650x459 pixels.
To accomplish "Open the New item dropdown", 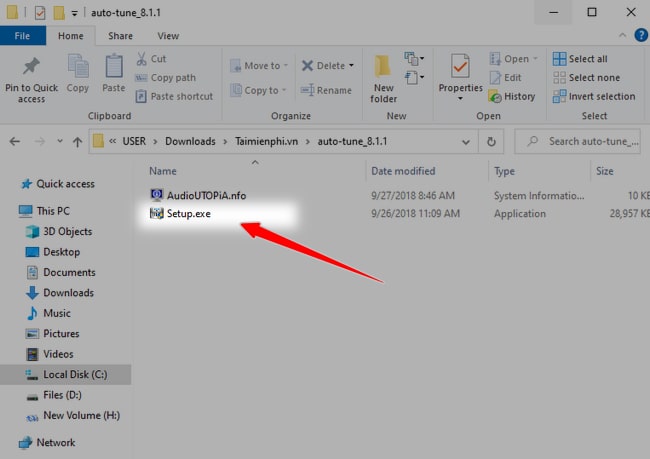I will pos(414,58).
